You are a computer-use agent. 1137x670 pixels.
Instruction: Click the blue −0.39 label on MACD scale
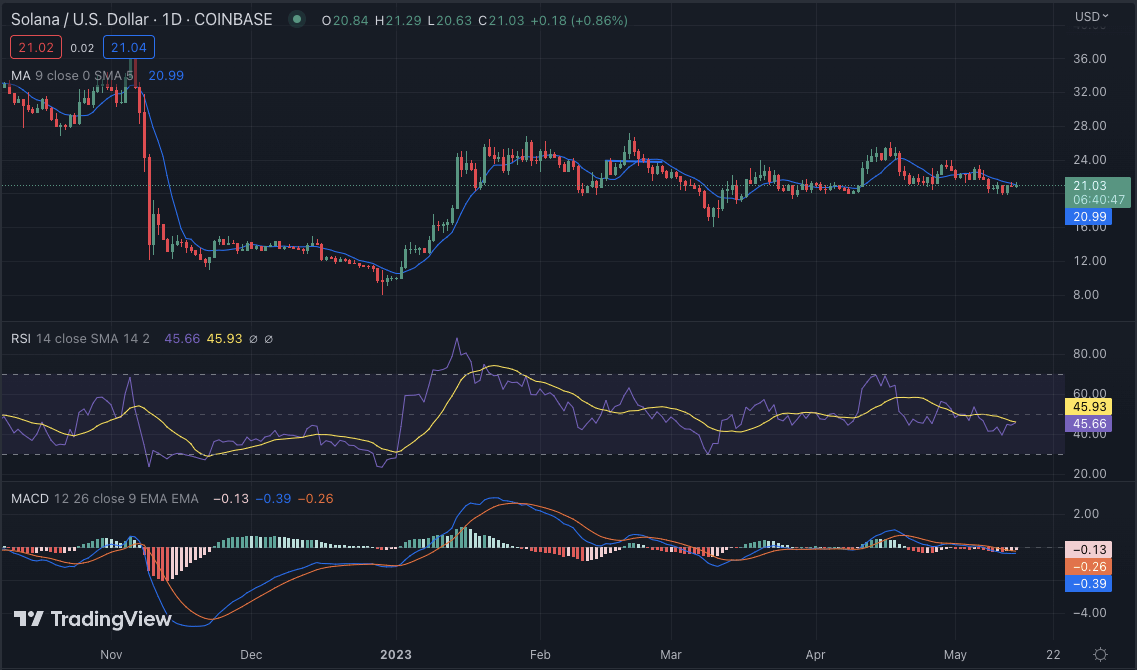coord(1088,584)
